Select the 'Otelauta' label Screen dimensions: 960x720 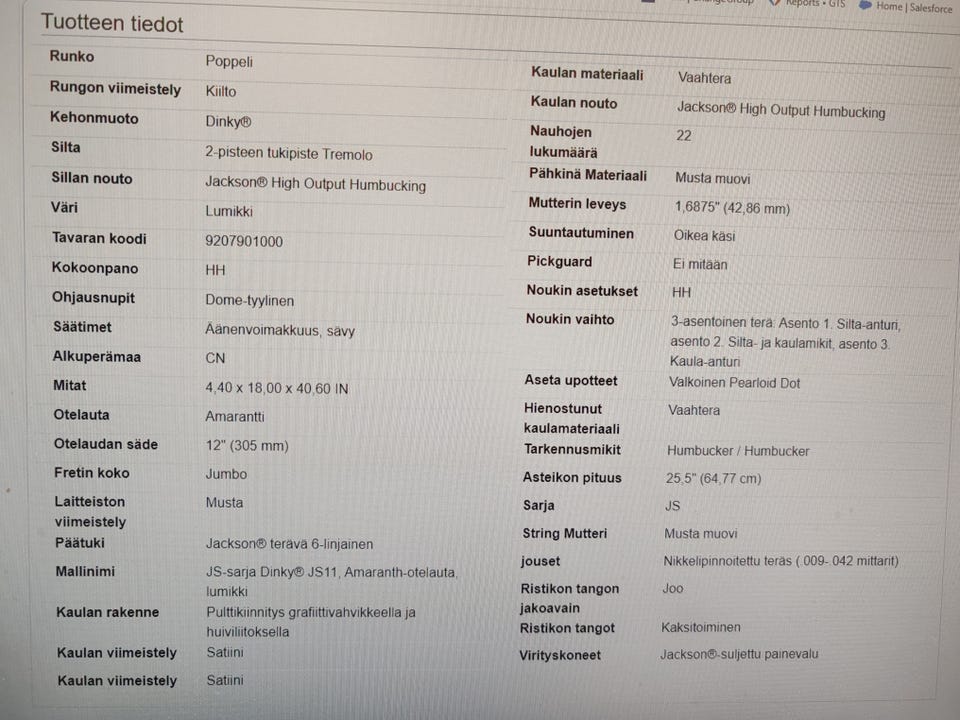[x=81, y=415]
